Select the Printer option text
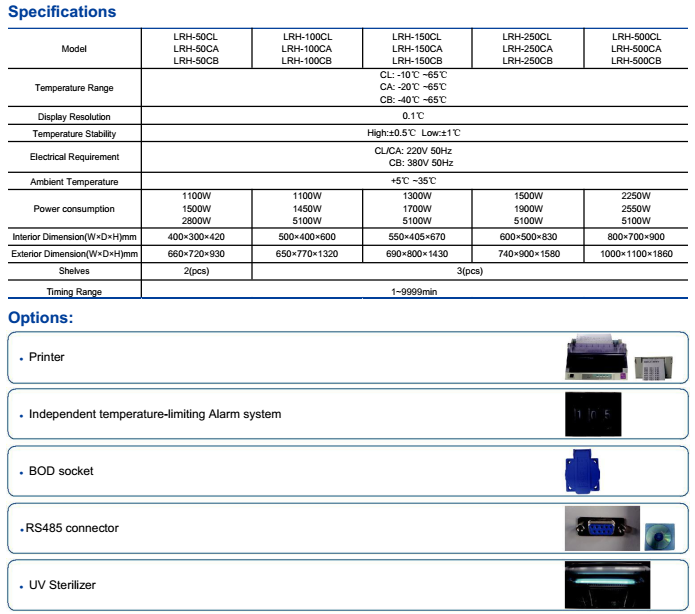Image resolution: width=695 pixels, height=614 pixels. coord(47,357)
